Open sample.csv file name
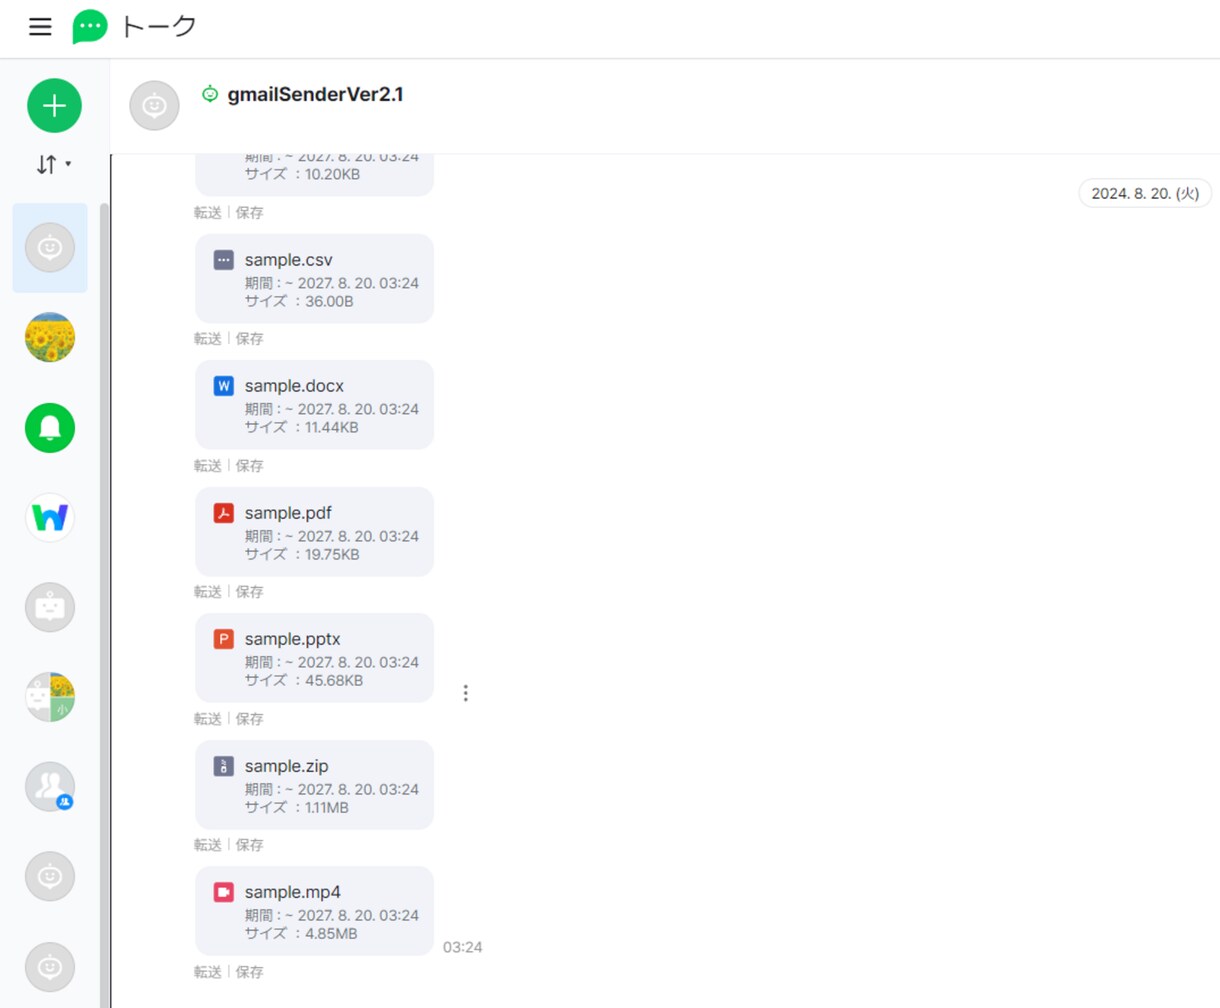The height and width of the screenshot is (1008, 1220). pyautogui.click(x=288, y=260)
